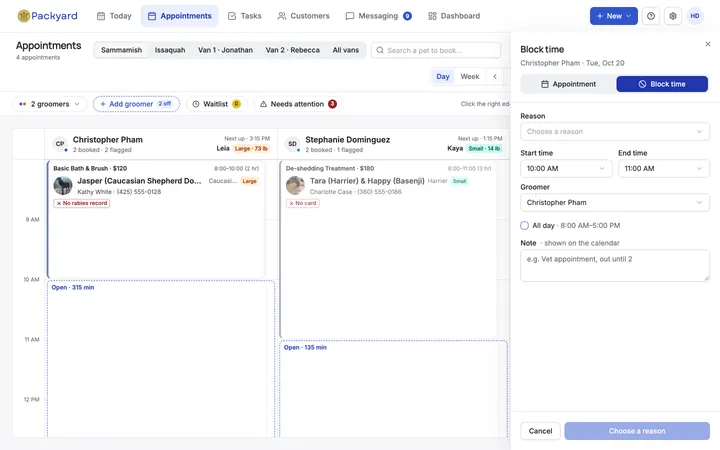Open the Start time dropdown
This screenshot has width=720, height=450.
click(566, 169)
